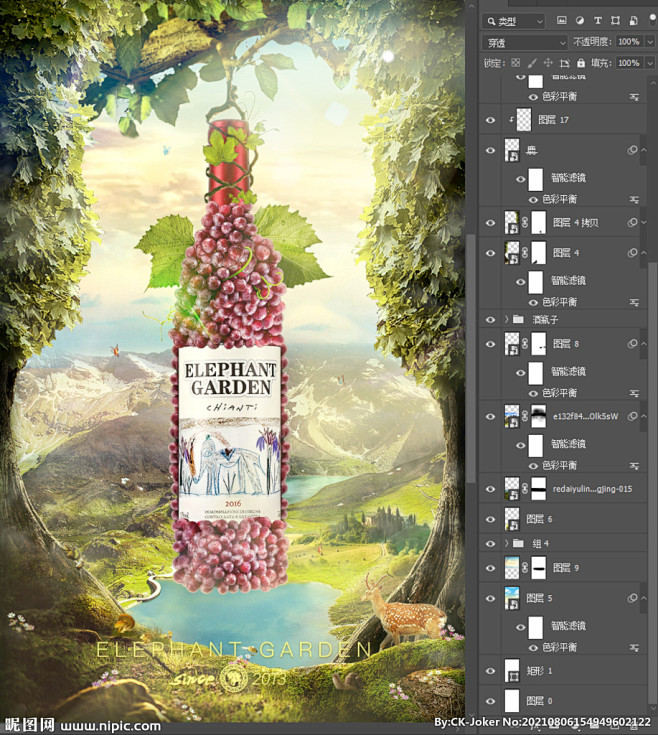Select the 图层 17 layer

(x=562, y=120)
